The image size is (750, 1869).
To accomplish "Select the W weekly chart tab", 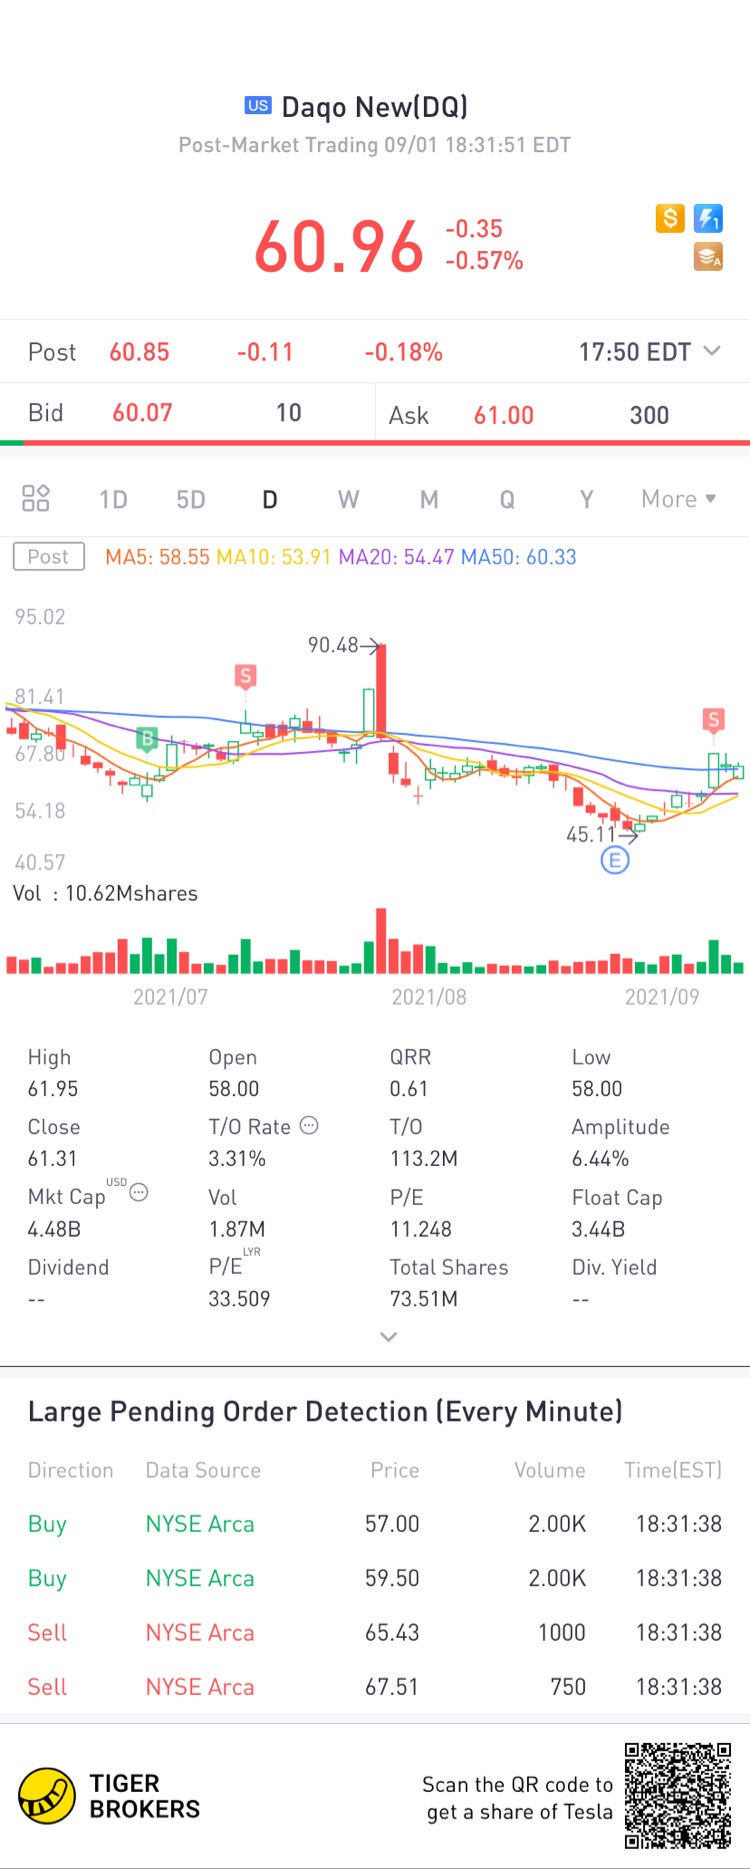I will [348, 499].
